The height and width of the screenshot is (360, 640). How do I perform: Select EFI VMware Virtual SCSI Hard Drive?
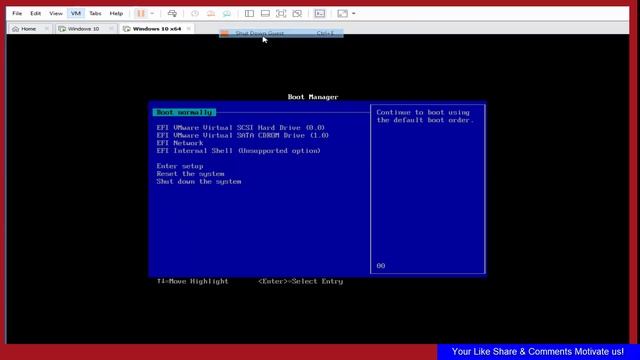pyautogui.click(x=240, y=128)
